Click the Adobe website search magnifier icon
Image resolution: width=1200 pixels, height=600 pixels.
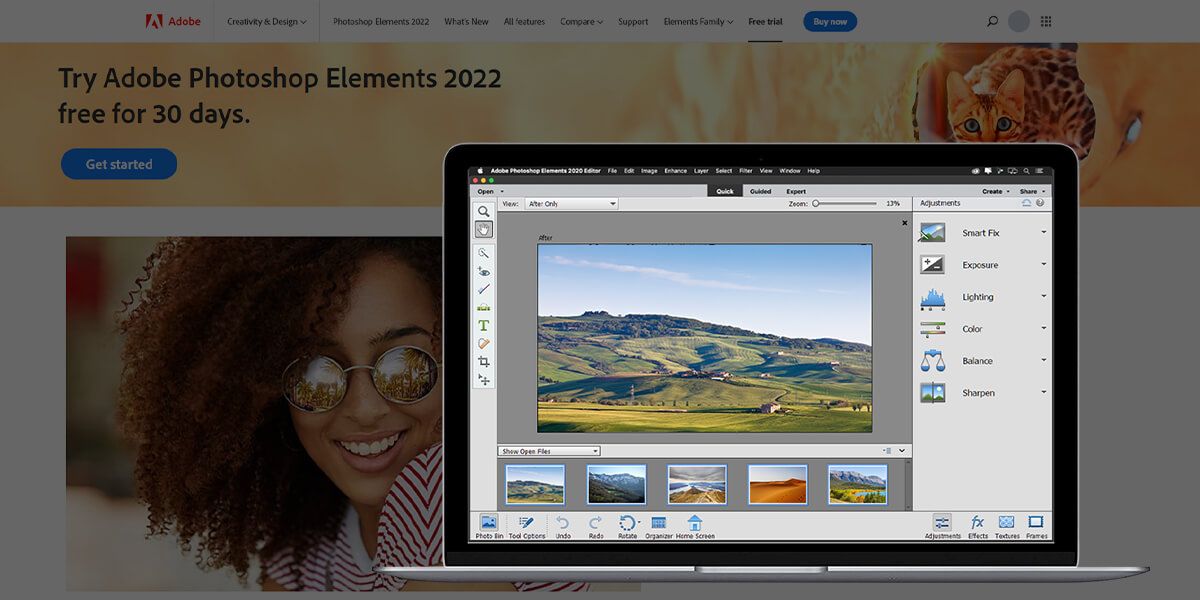tap(992, 21)
